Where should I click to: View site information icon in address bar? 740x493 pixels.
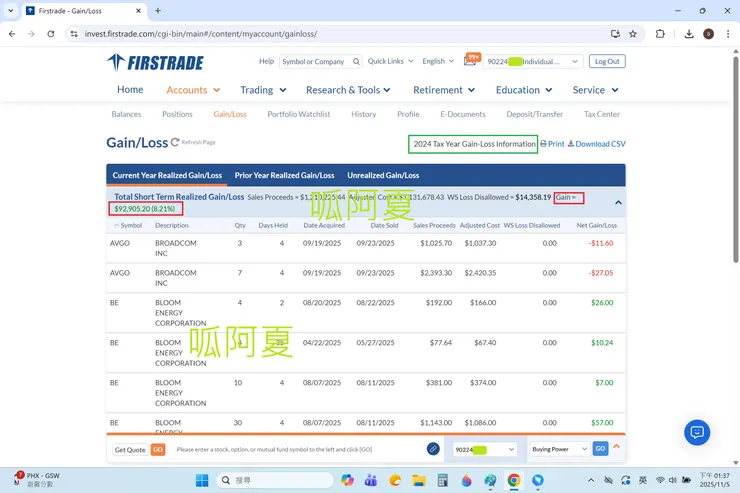(74, 34)
